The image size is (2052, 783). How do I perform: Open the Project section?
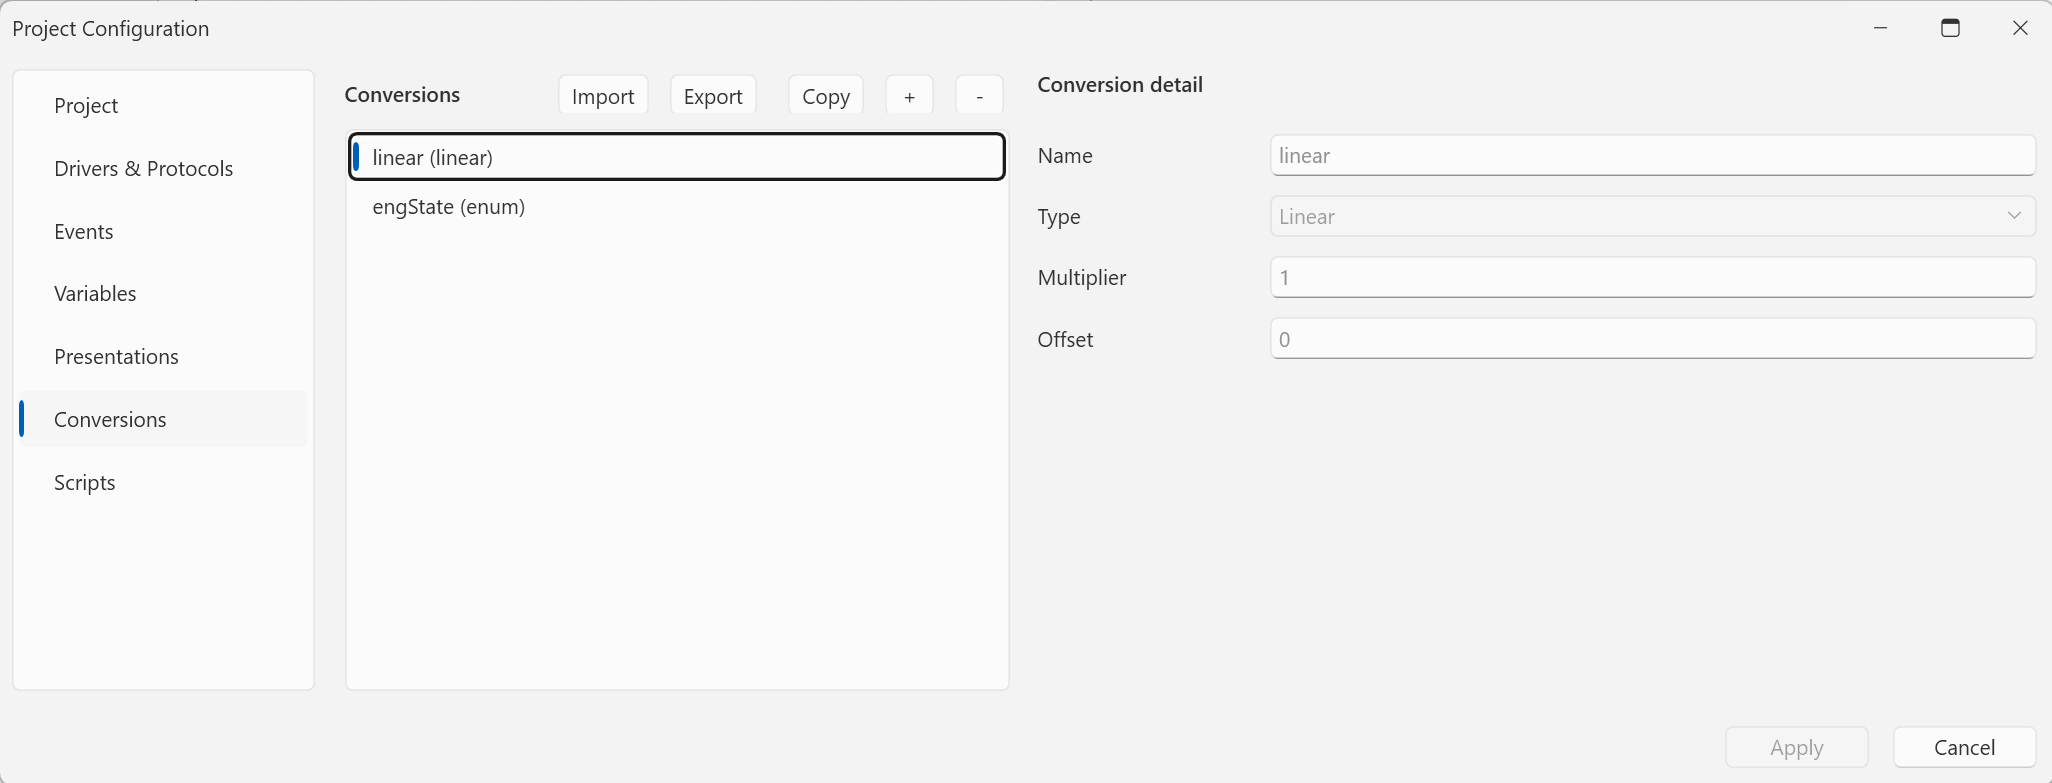163,106
